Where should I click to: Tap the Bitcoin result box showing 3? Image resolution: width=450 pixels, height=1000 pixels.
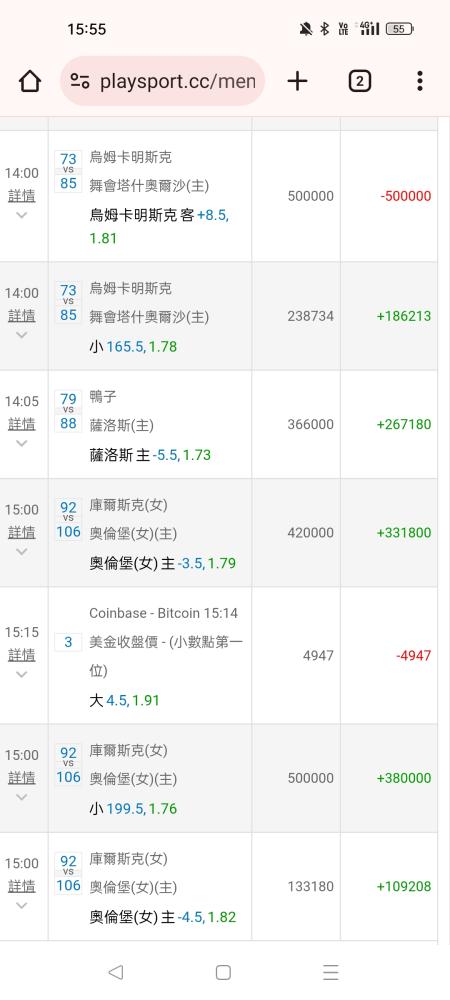coord(68,642)
